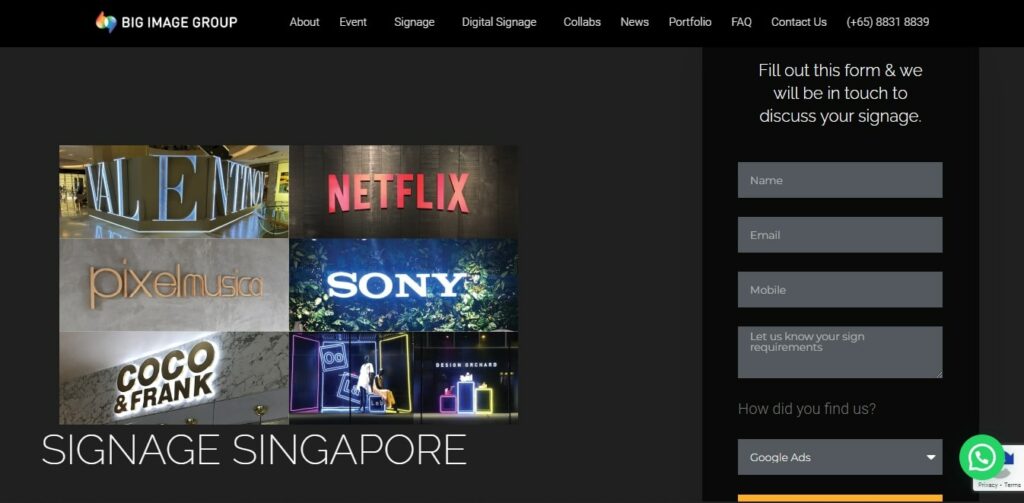
Task: Open the Event menu item
Action: [x=353, y=22]
